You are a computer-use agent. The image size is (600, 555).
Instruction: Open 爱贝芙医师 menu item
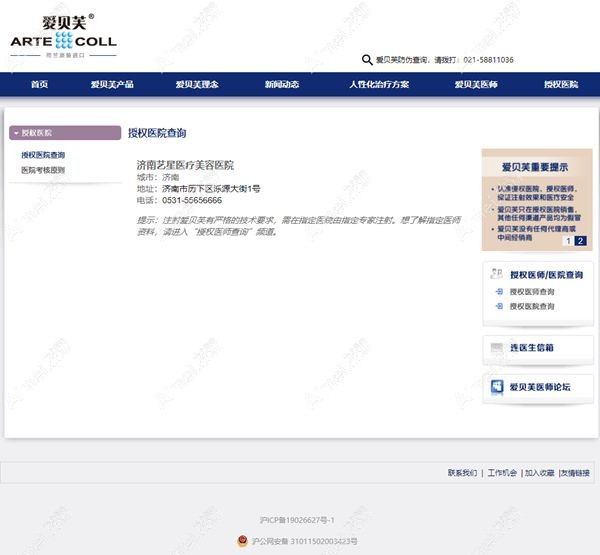(x=476, y=85)
